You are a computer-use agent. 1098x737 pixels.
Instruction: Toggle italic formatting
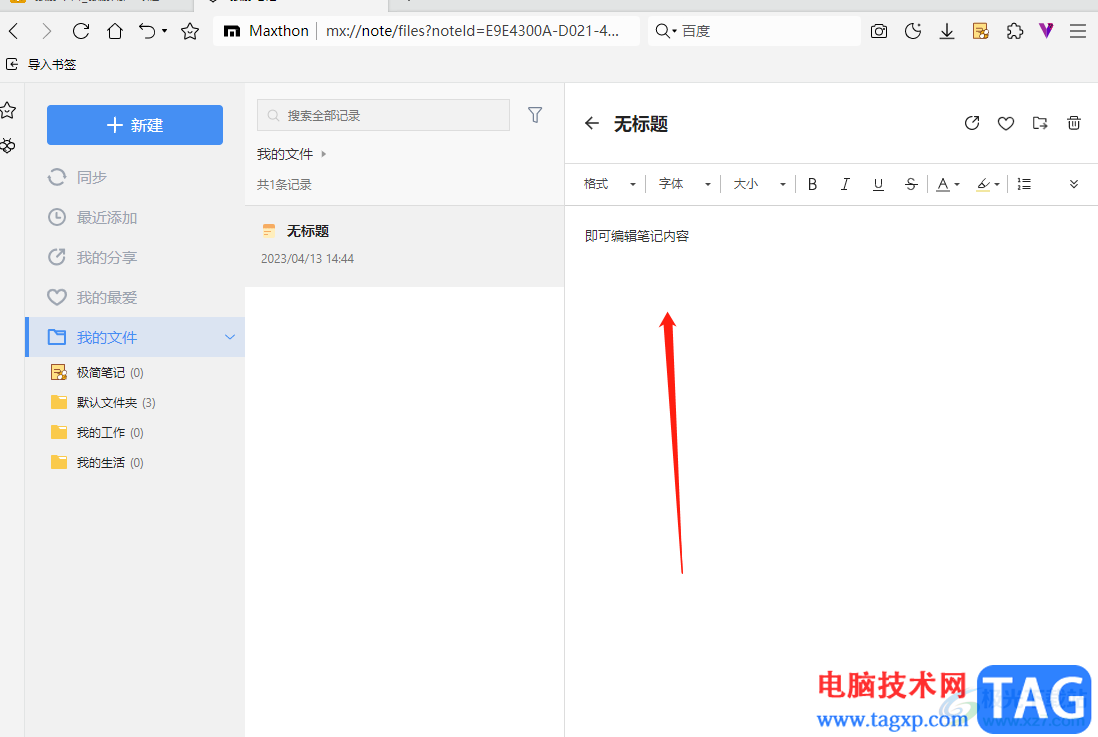click(845, 184)
